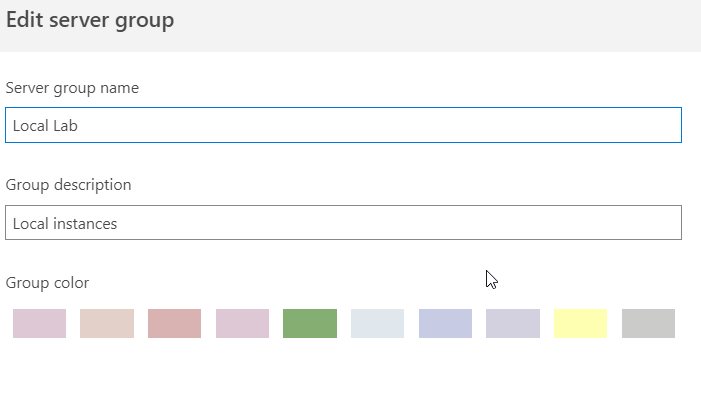This screenshot has width=701, height=401.
Task: Click the 'Server group name' label
Action: 72,88
